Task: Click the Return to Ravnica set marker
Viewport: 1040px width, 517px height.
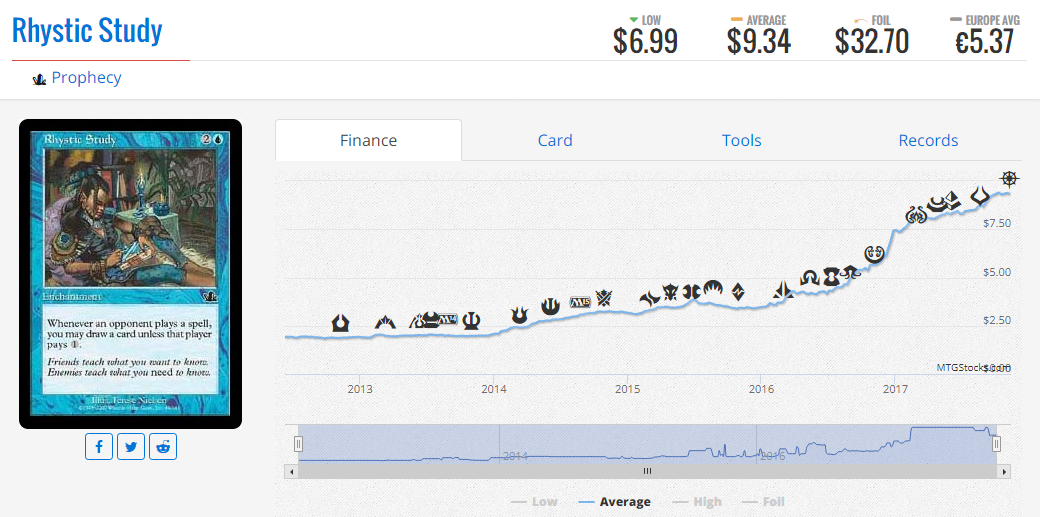Action: (340, 323)
